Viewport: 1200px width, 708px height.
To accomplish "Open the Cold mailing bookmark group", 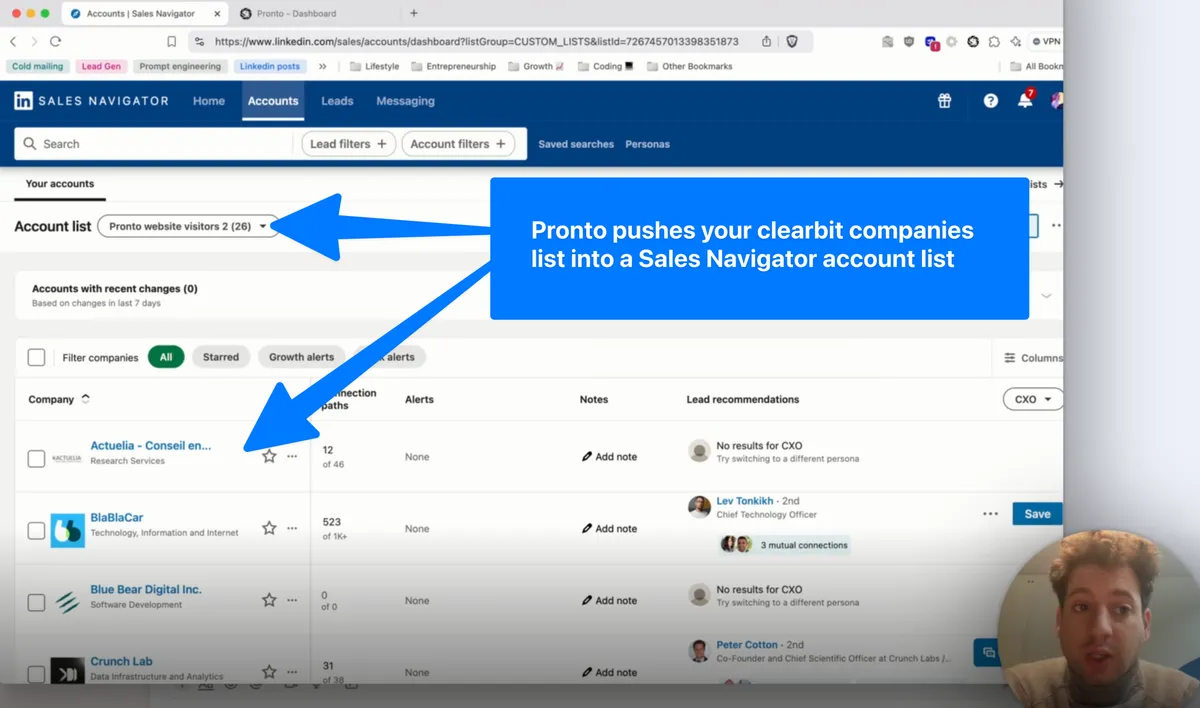I will pyautogui.click(x=38, y=67).
